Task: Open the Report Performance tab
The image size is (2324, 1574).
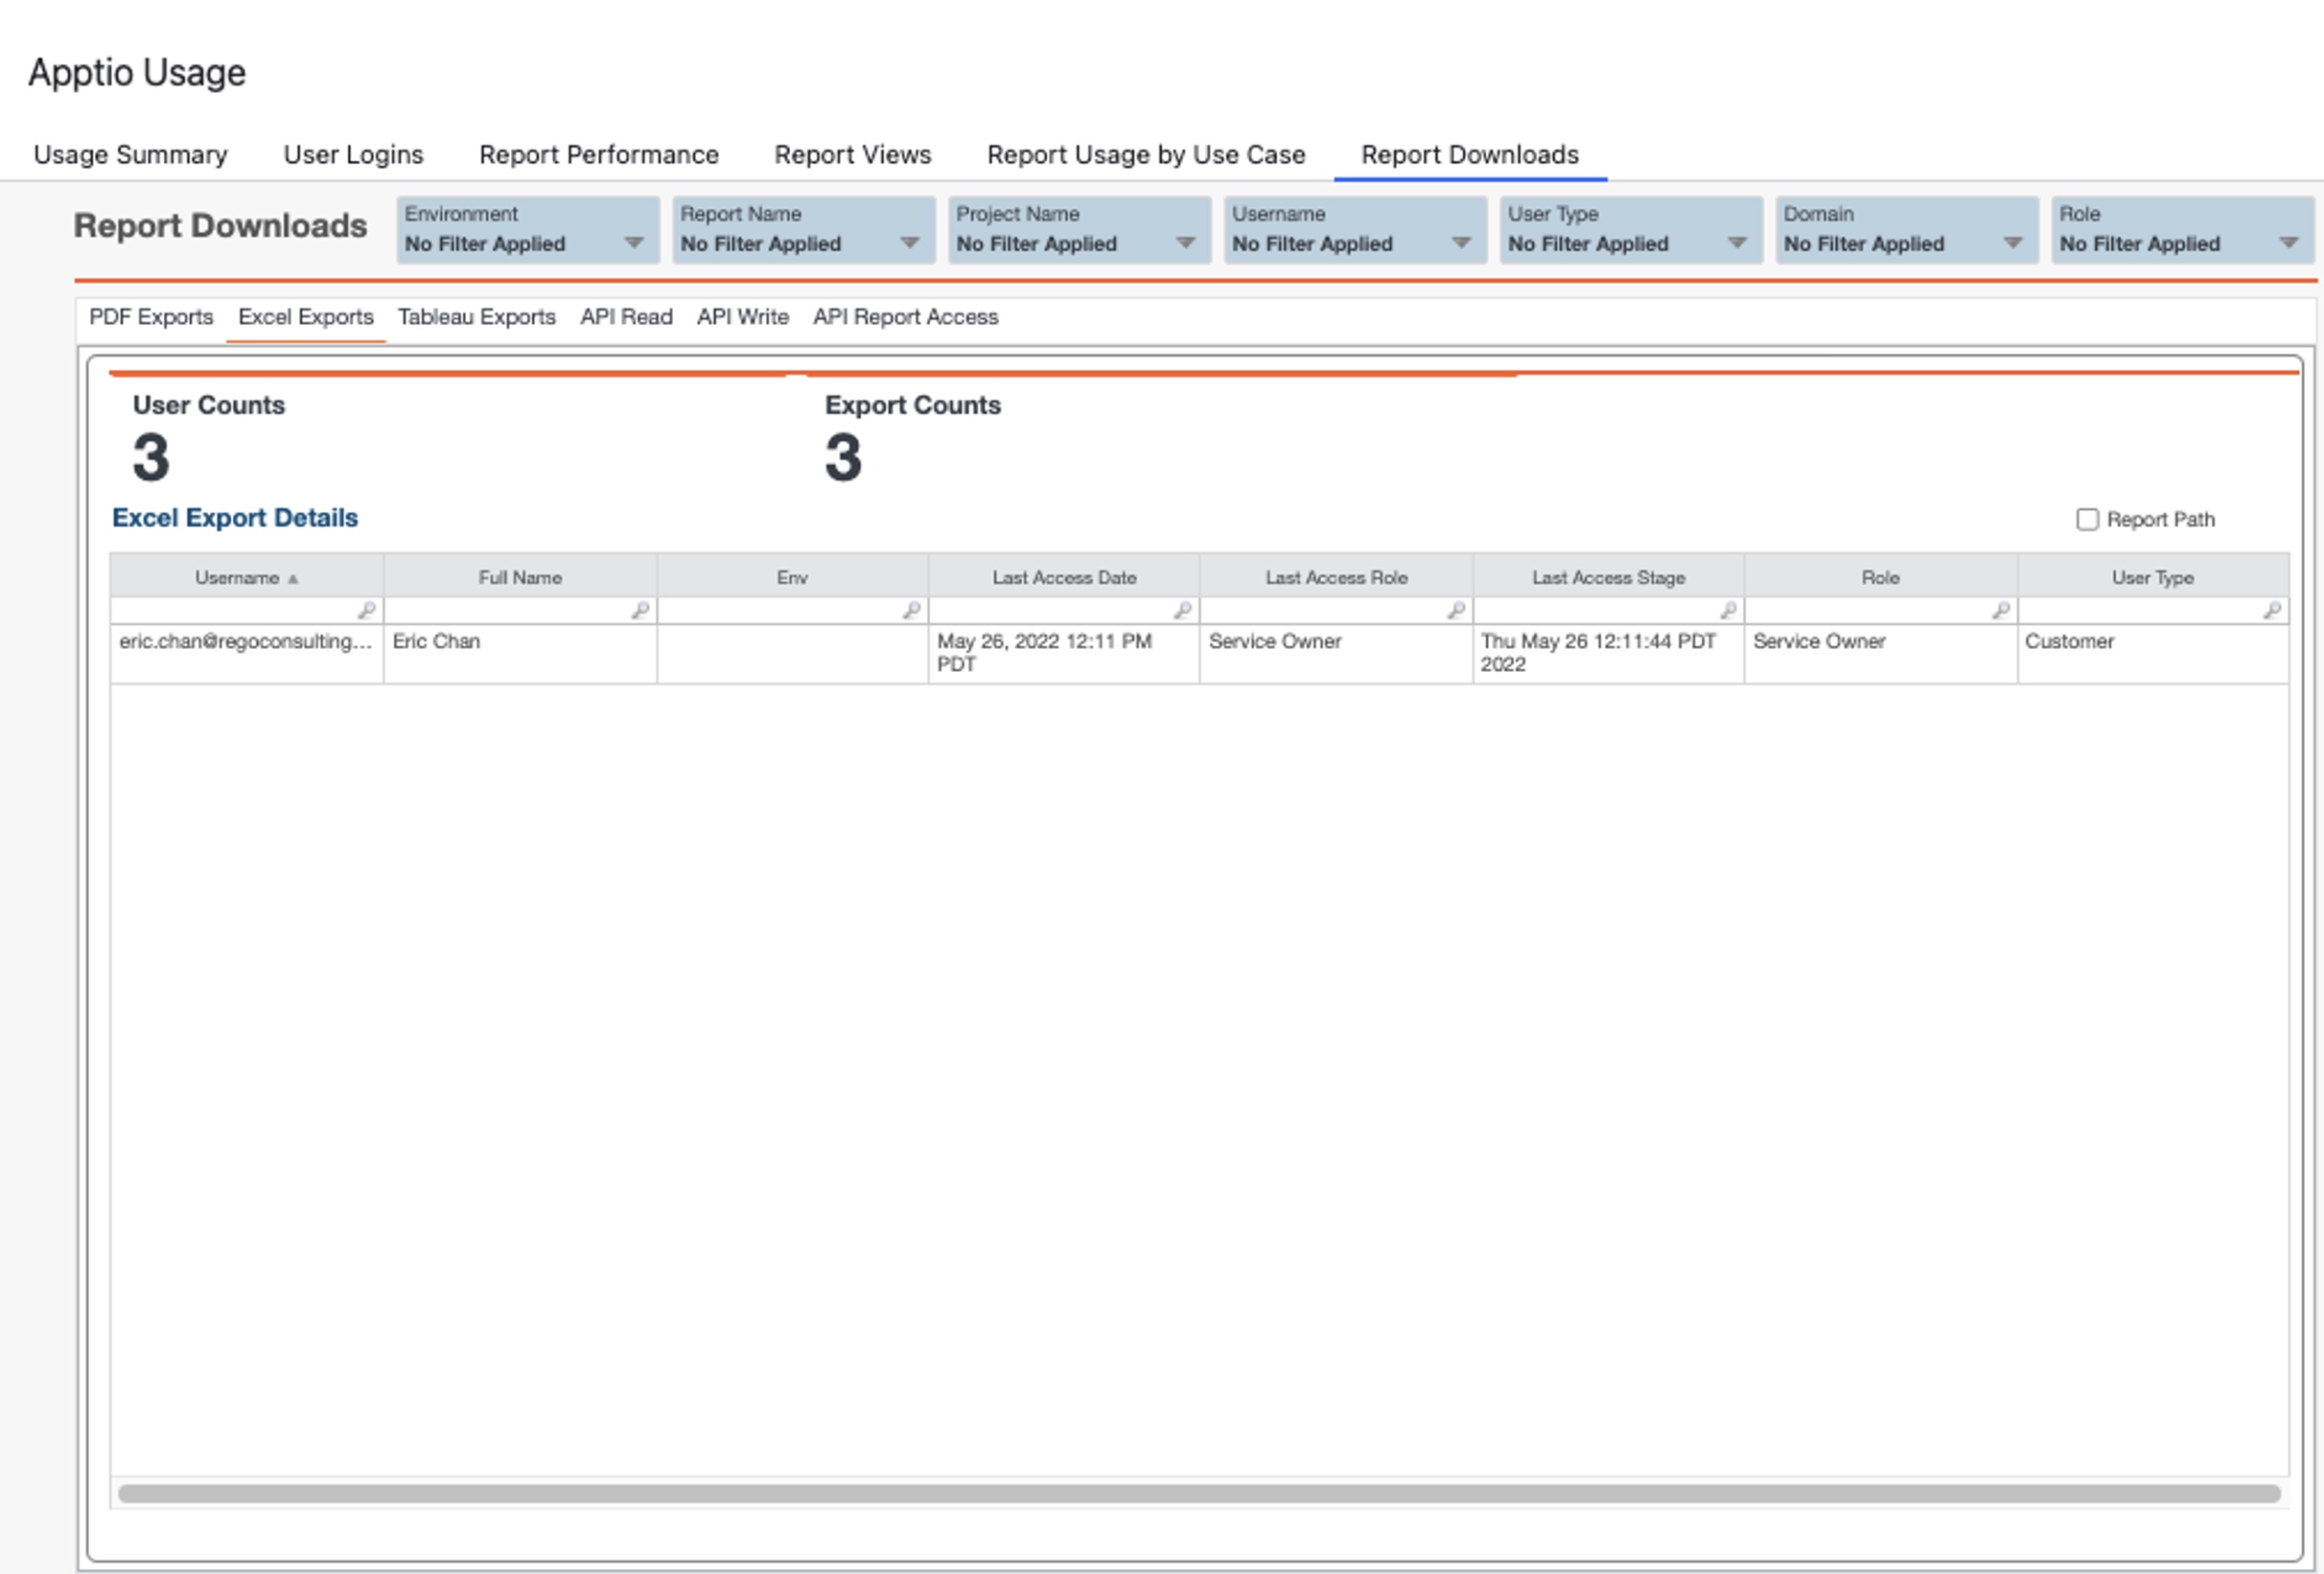Action: coord(599,155)
